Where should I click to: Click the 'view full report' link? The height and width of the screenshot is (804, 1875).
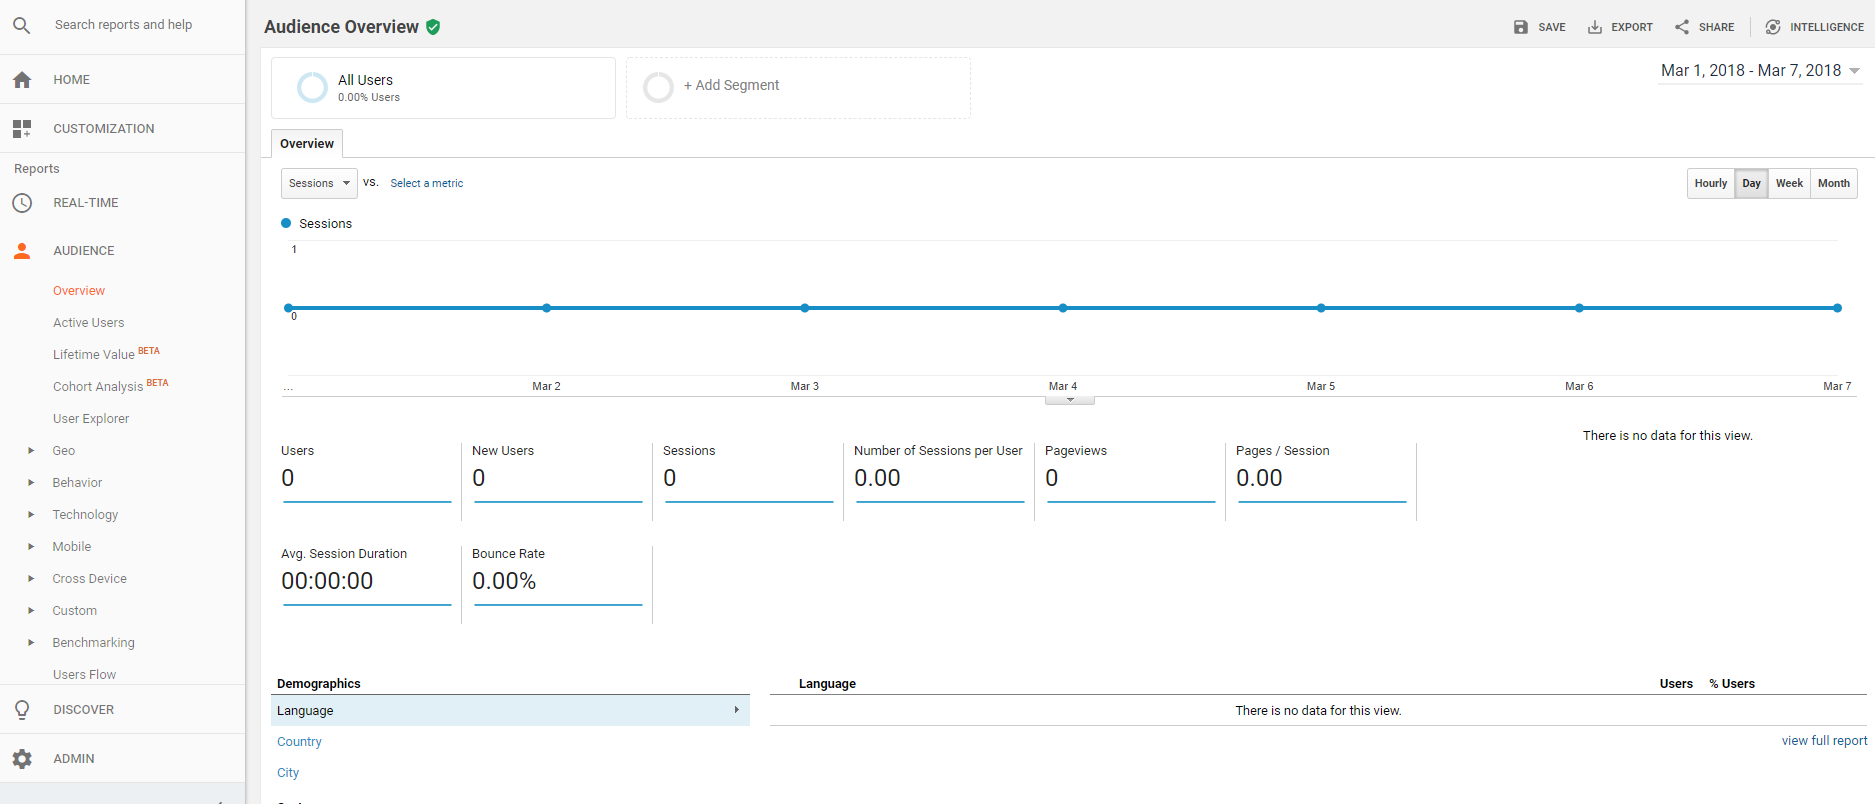coord(1824,741)
